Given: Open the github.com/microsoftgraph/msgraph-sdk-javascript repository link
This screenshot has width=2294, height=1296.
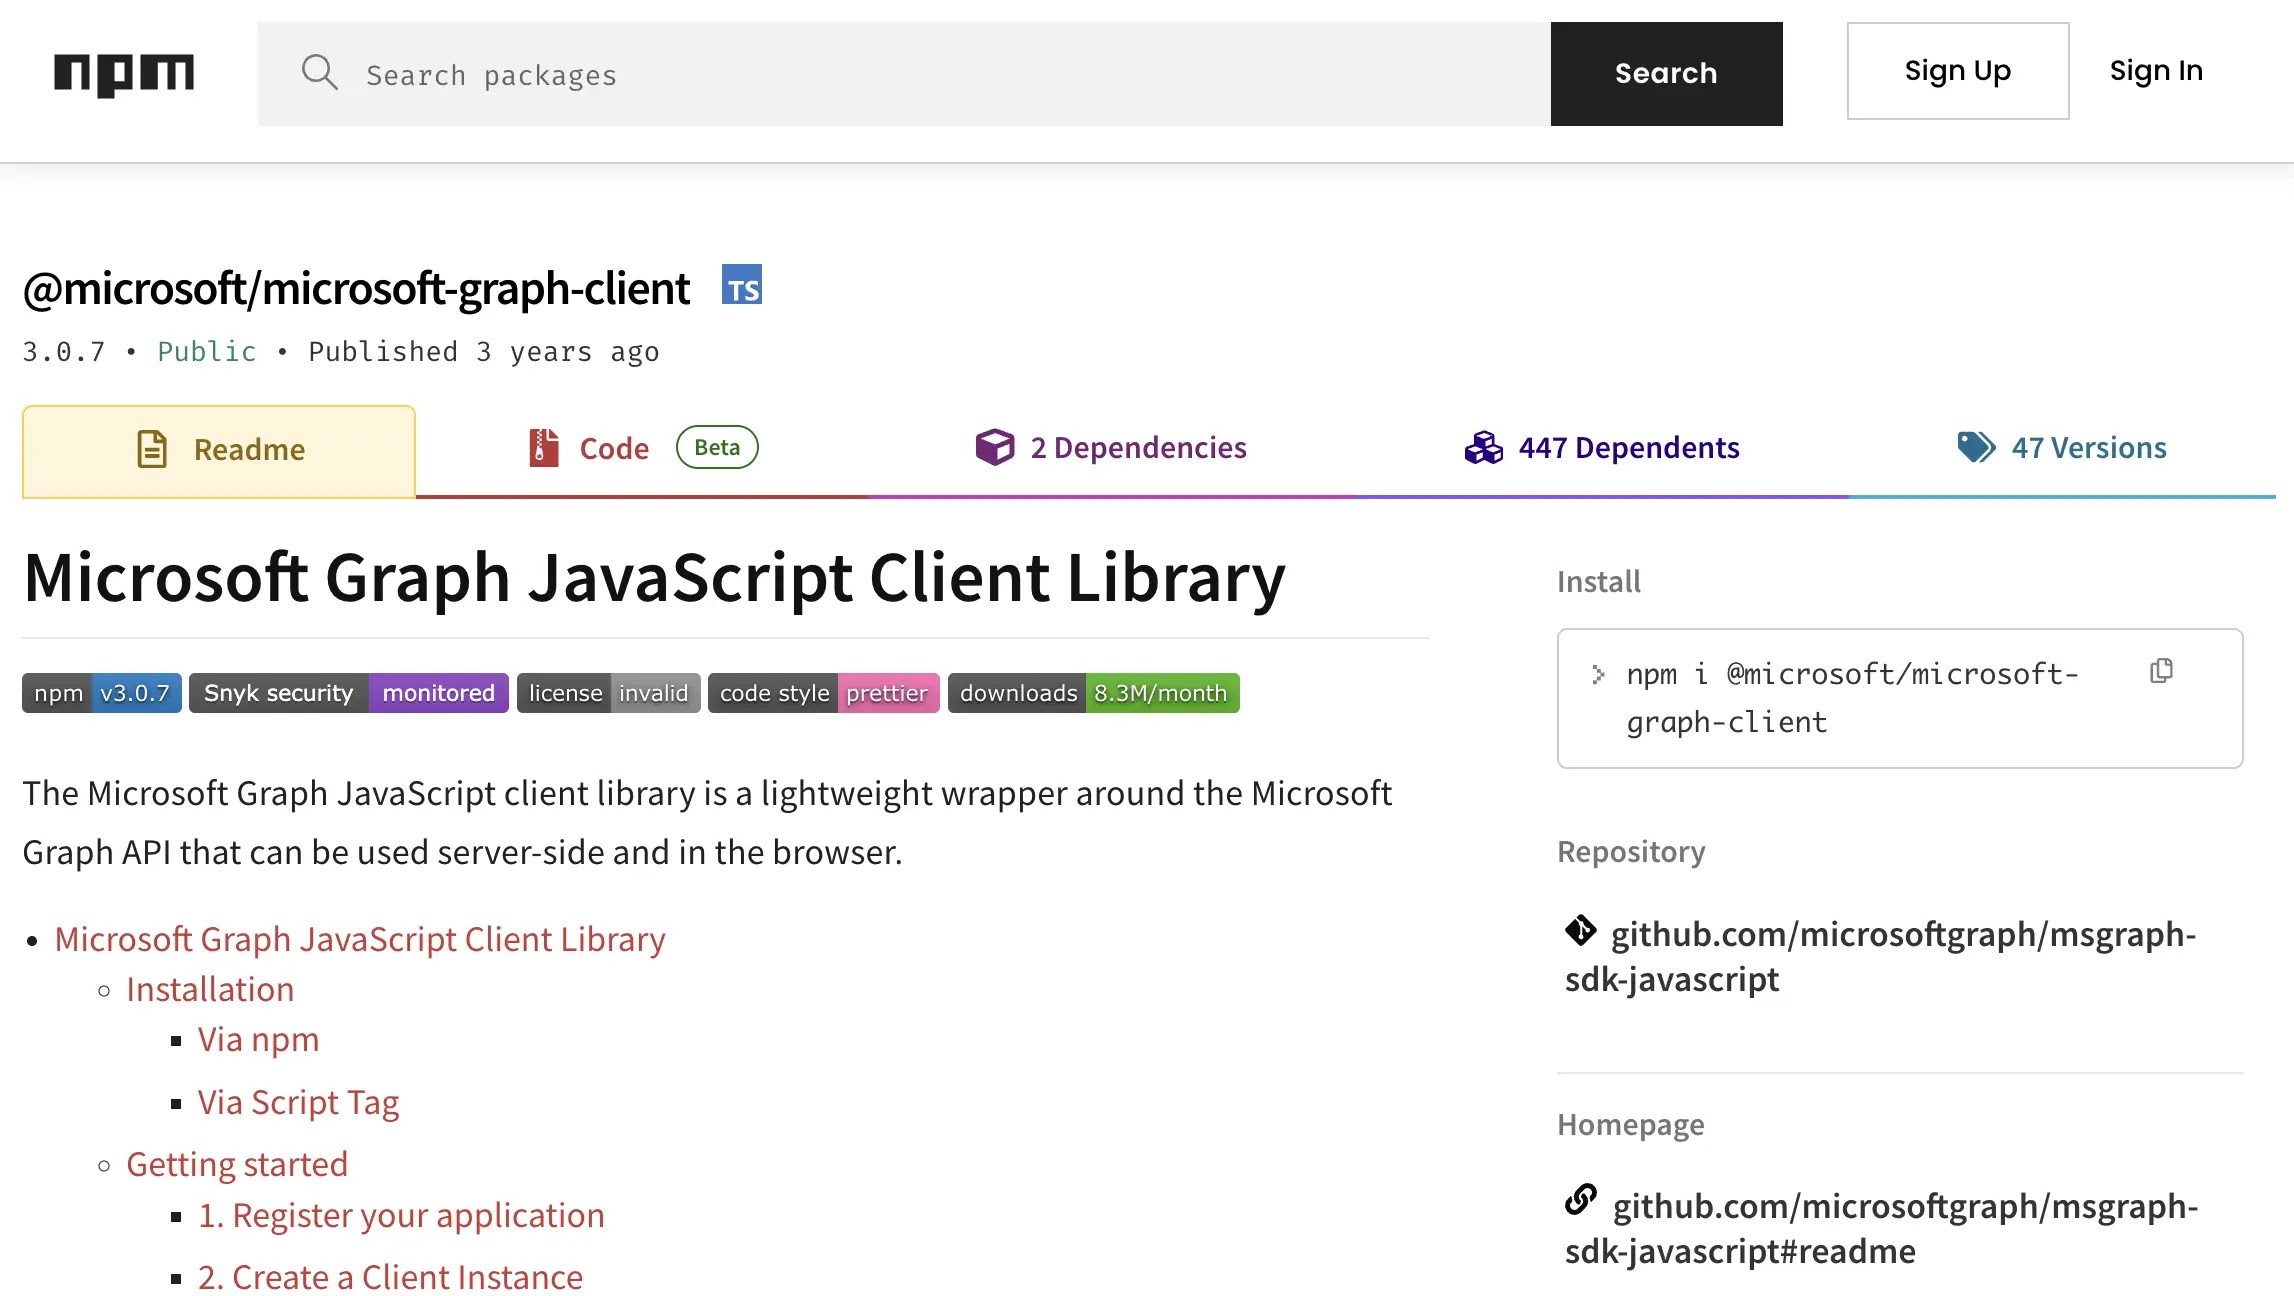Looking at the screenshot, I should [1880, 956].
